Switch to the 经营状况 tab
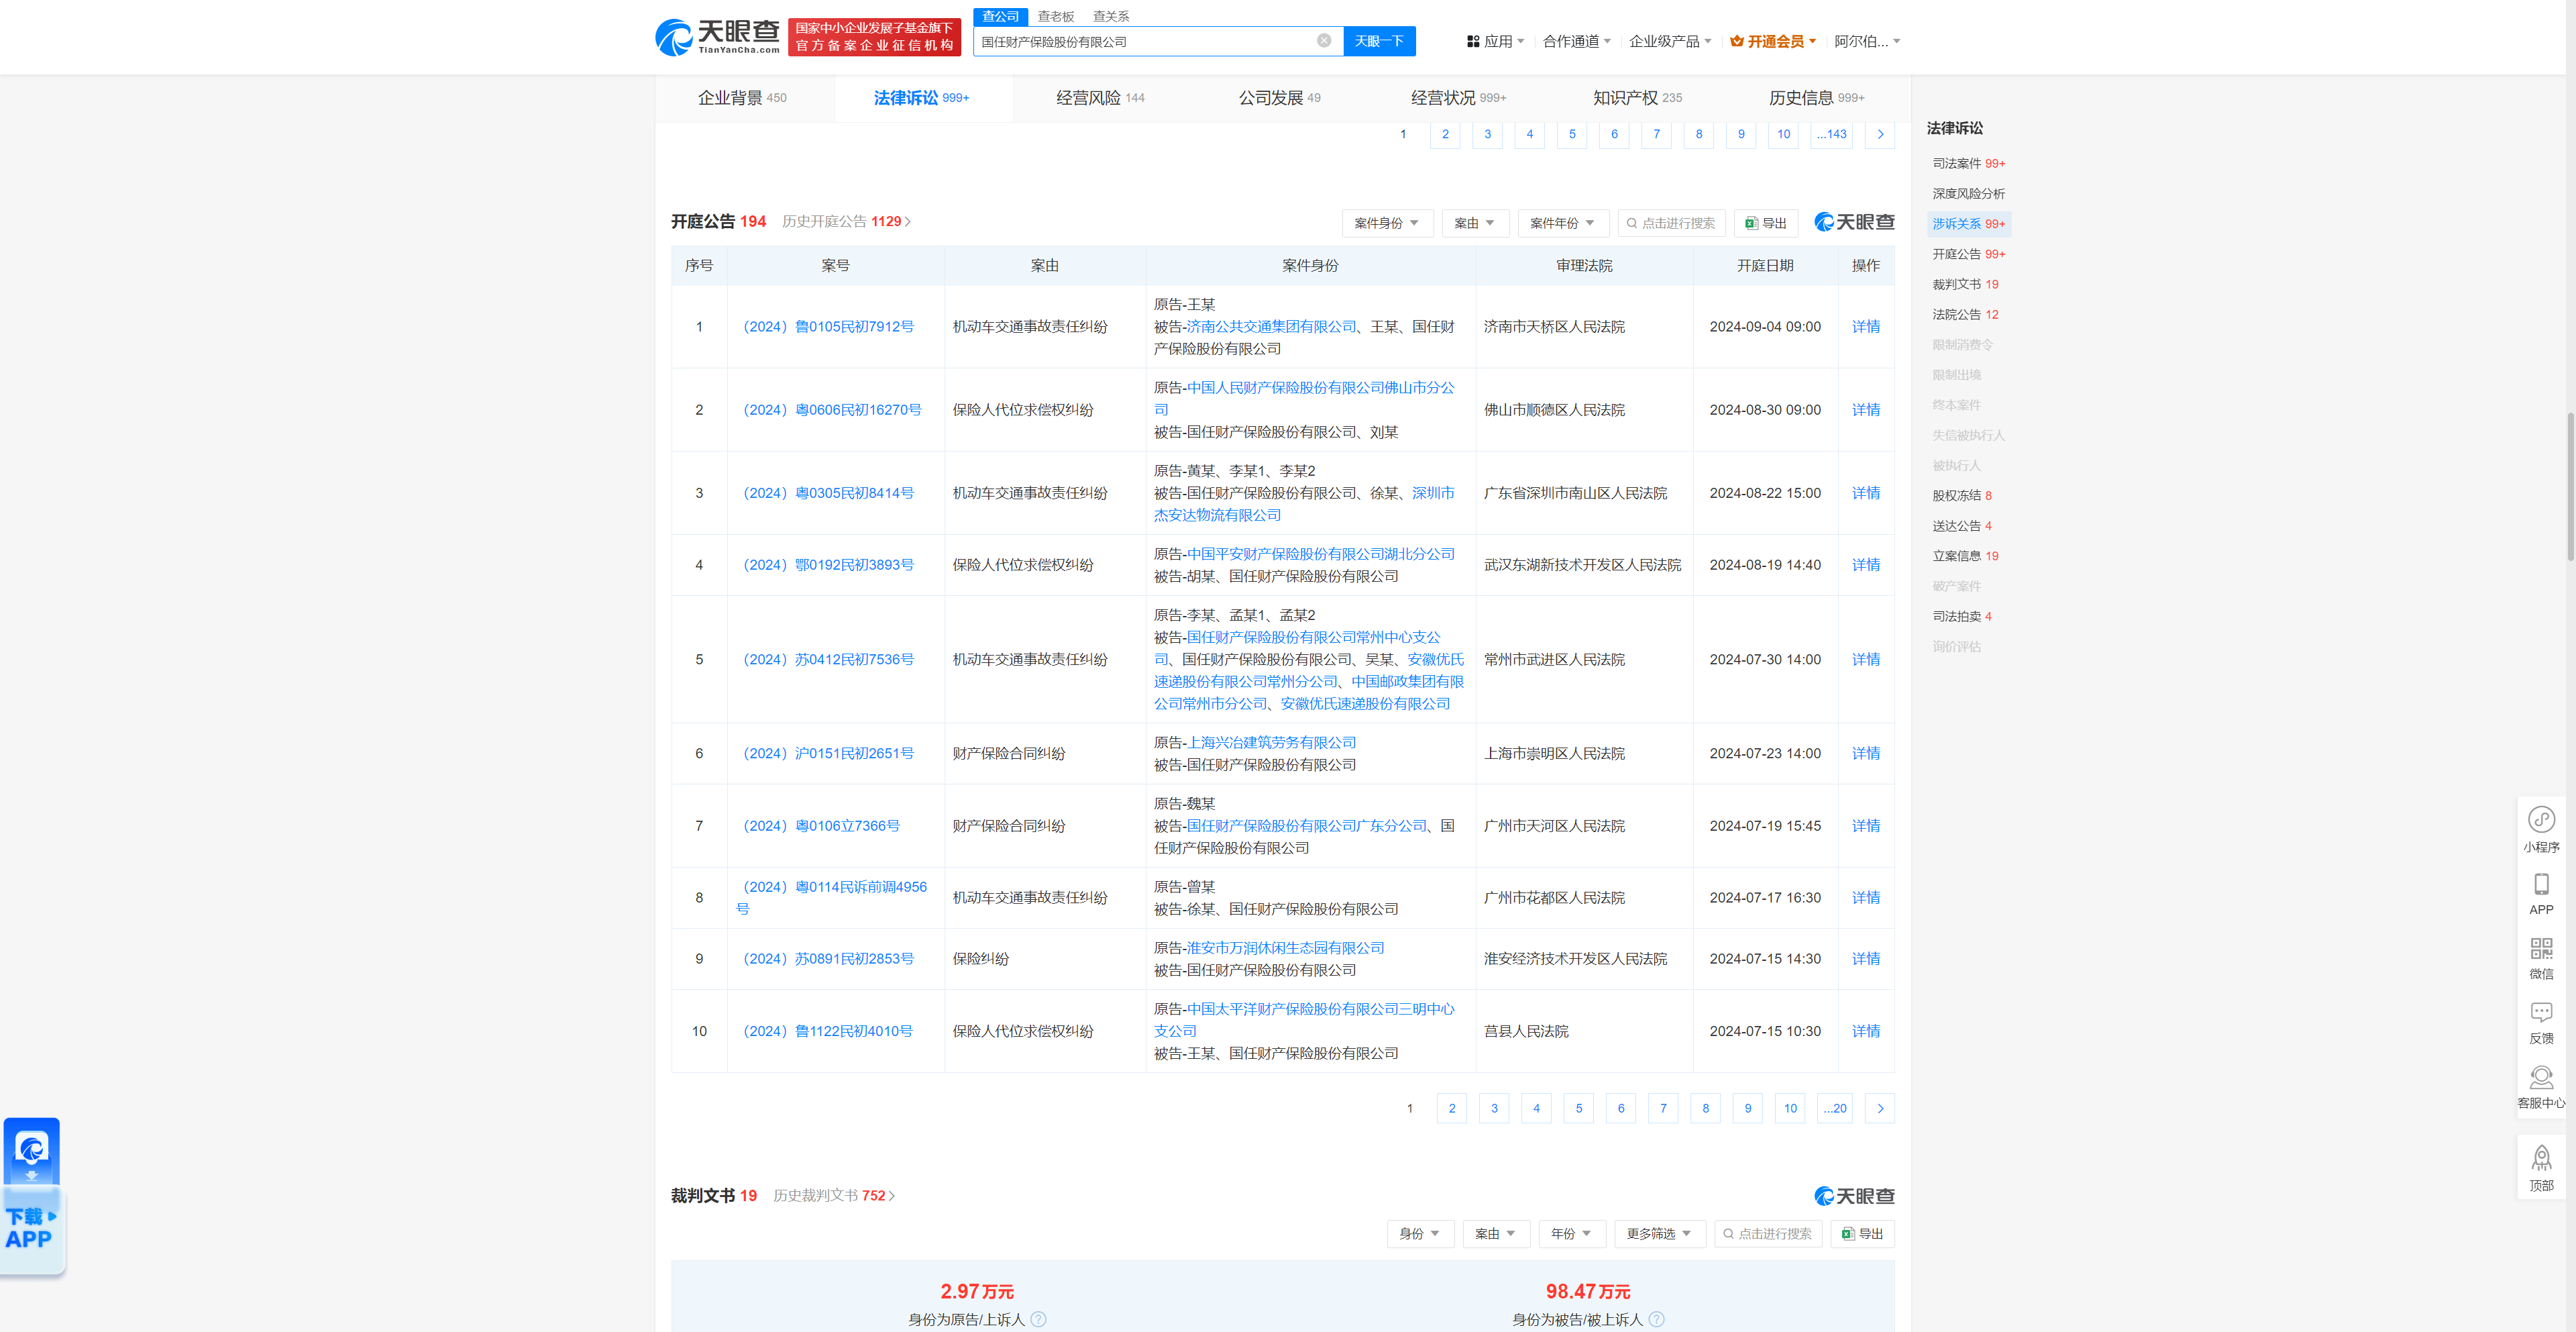Viewport: 2576px width, 1332px height. click(1458, 97)
